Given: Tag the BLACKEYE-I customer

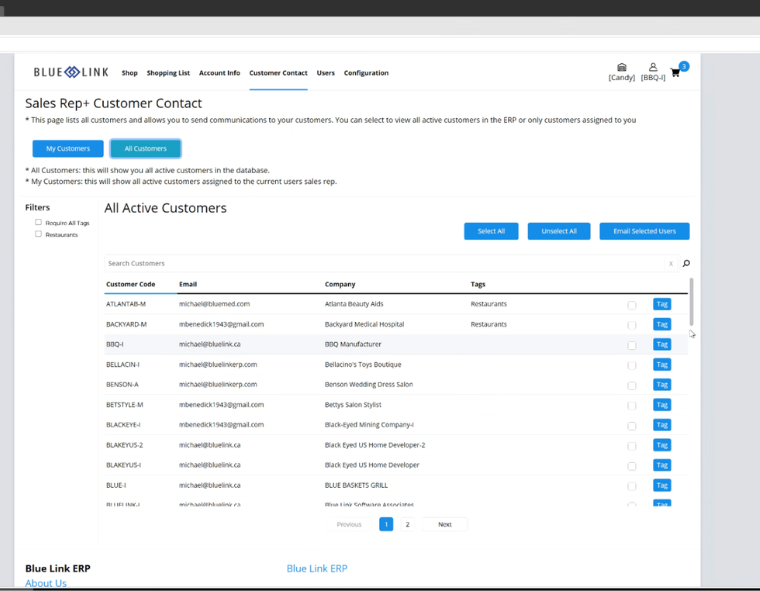Looking at the screenshot, I should tap(662, 425).
